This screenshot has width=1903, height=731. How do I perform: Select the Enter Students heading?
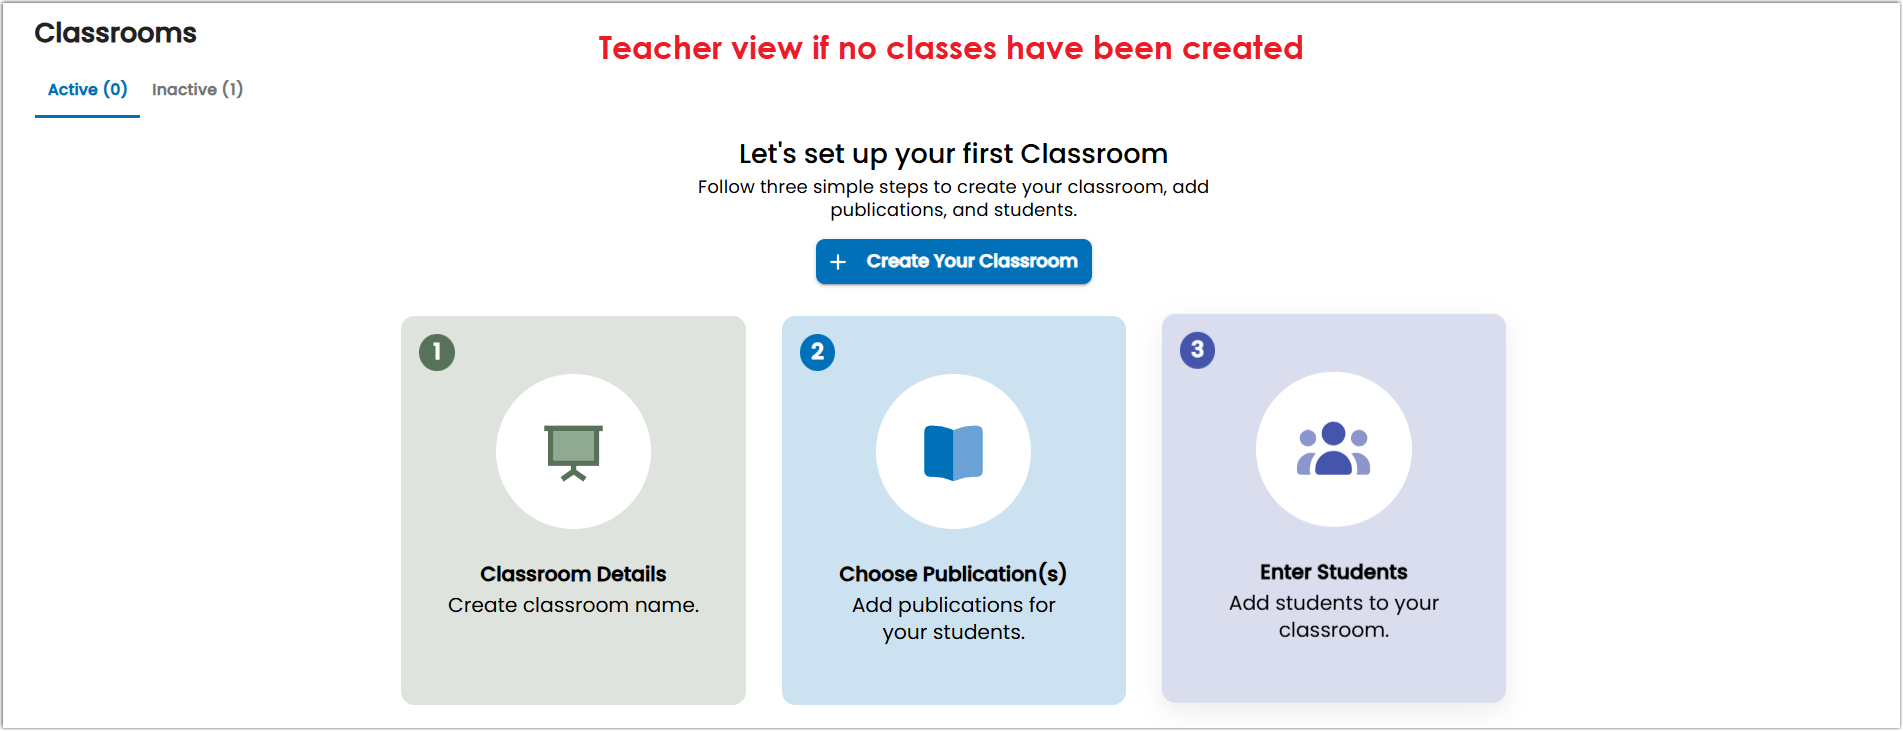click(x=1333, y=572)
